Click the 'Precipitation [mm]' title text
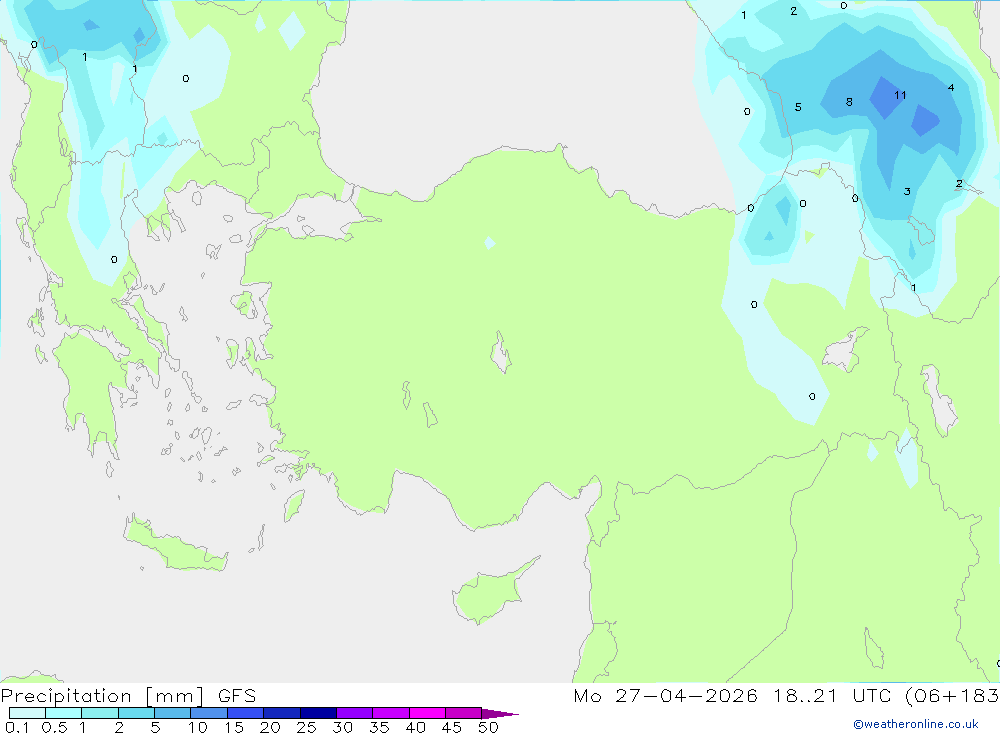The image size is (1000, 733). (x=103, y=696)
